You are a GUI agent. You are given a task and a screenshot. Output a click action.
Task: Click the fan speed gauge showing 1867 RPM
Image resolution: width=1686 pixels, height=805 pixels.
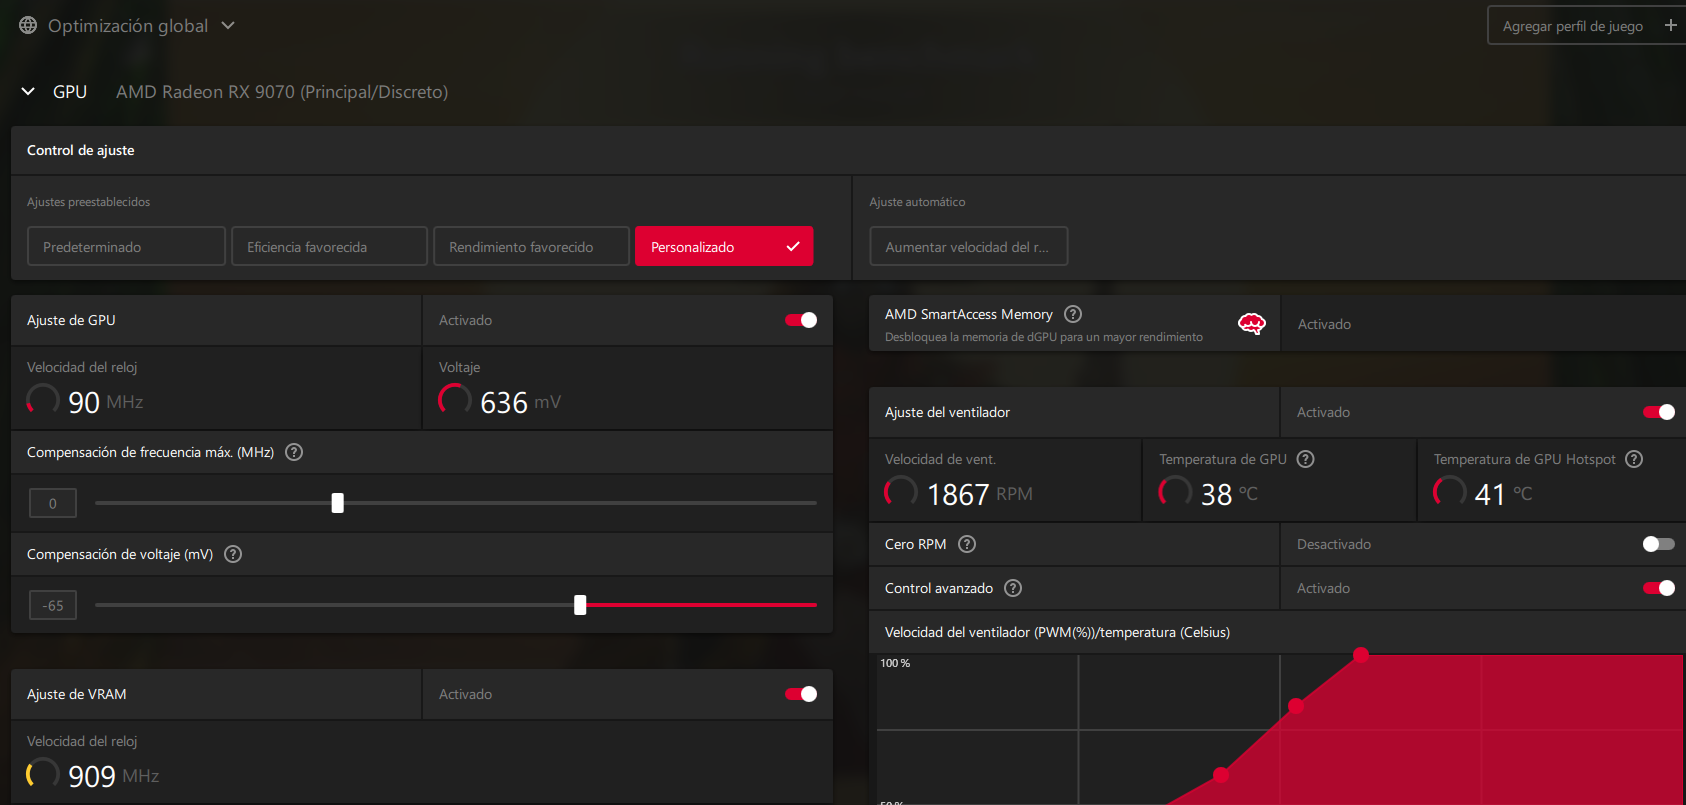901,492
